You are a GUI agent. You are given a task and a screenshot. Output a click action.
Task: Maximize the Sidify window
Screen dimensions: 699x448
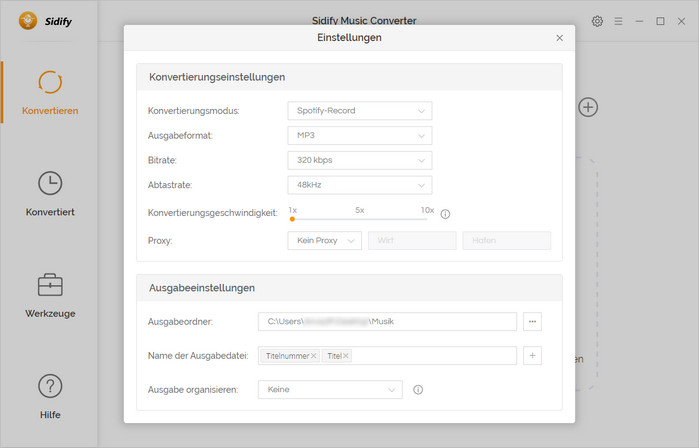coord(660,21)
